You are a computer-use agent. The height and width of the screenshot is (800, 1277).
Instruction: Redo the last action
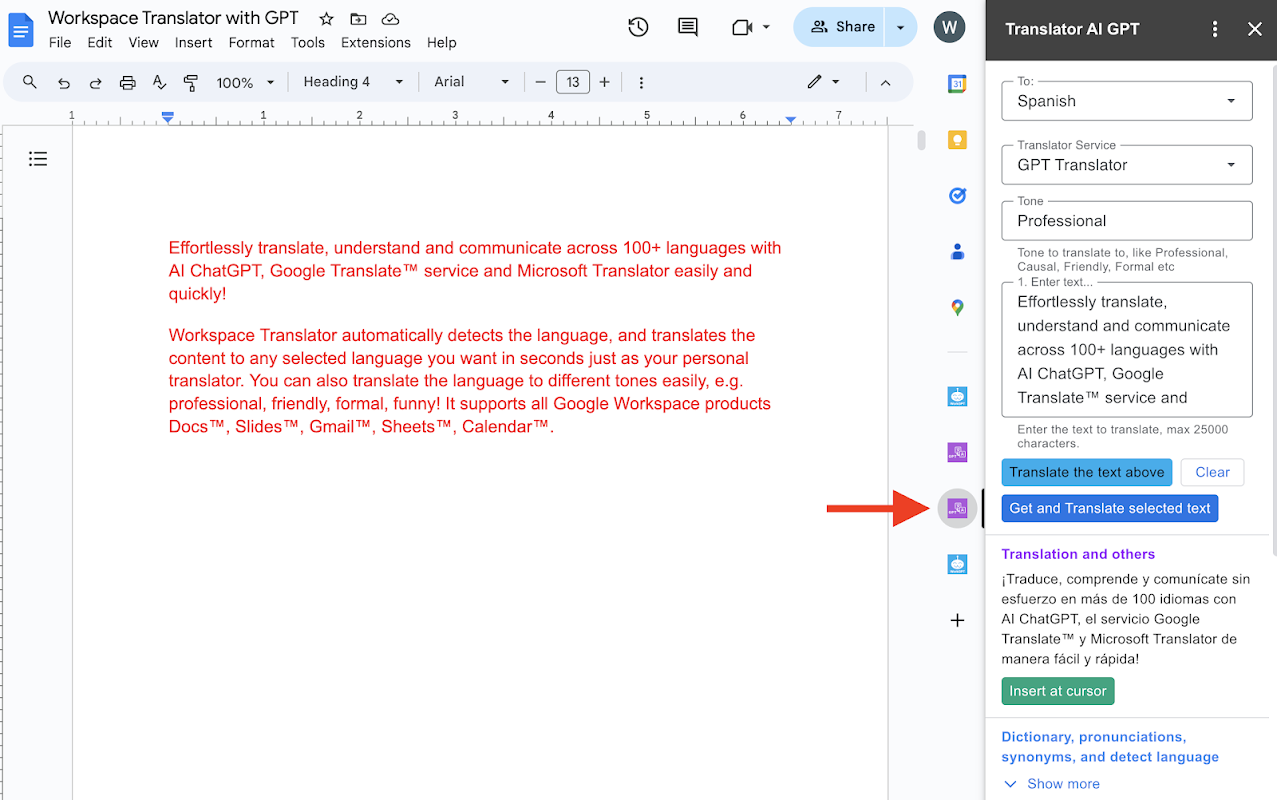96,82
